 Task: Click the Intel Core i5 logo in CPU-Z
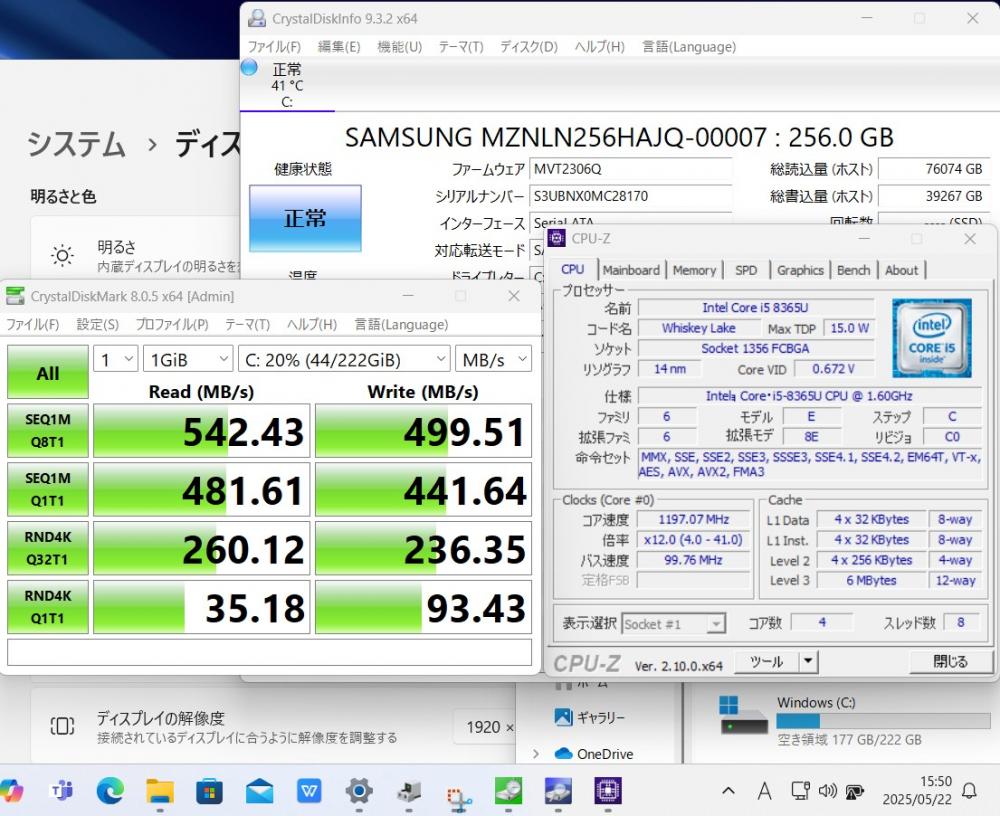[x=932, y=337]
